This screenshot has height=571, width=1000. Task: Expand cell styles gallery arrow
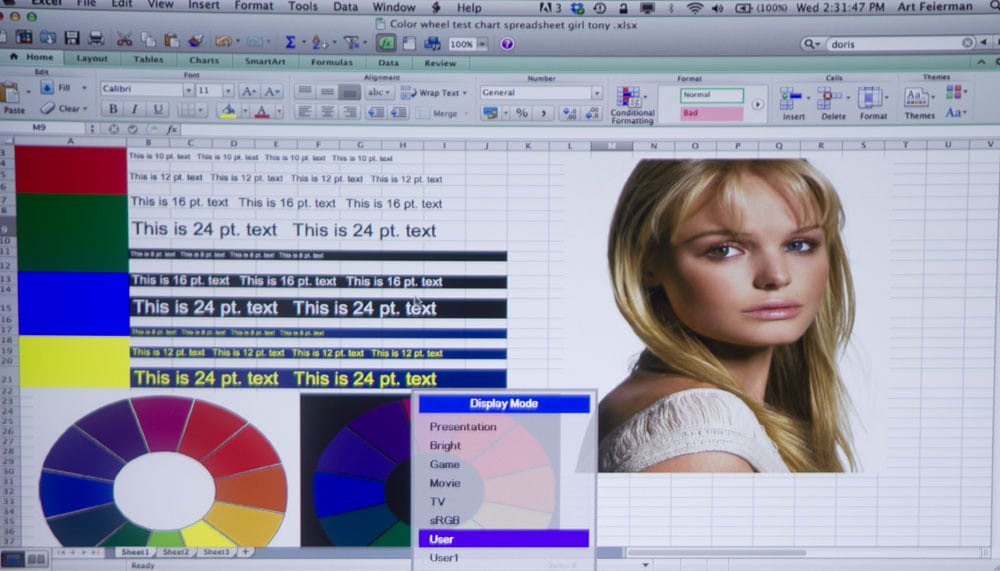tap(757, 103)
